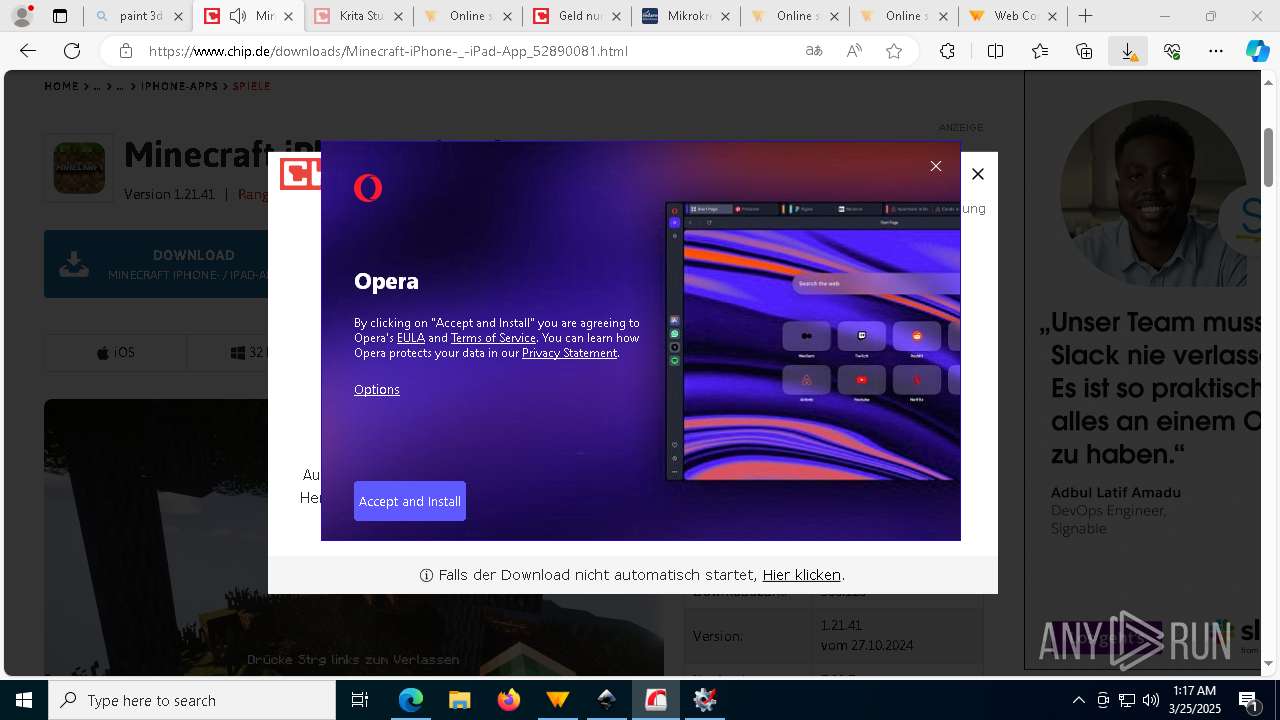The width and height of the screenshot is (1280, 720).
Task: Open the Privacy Statement link
Action: (x=569, y=353)
